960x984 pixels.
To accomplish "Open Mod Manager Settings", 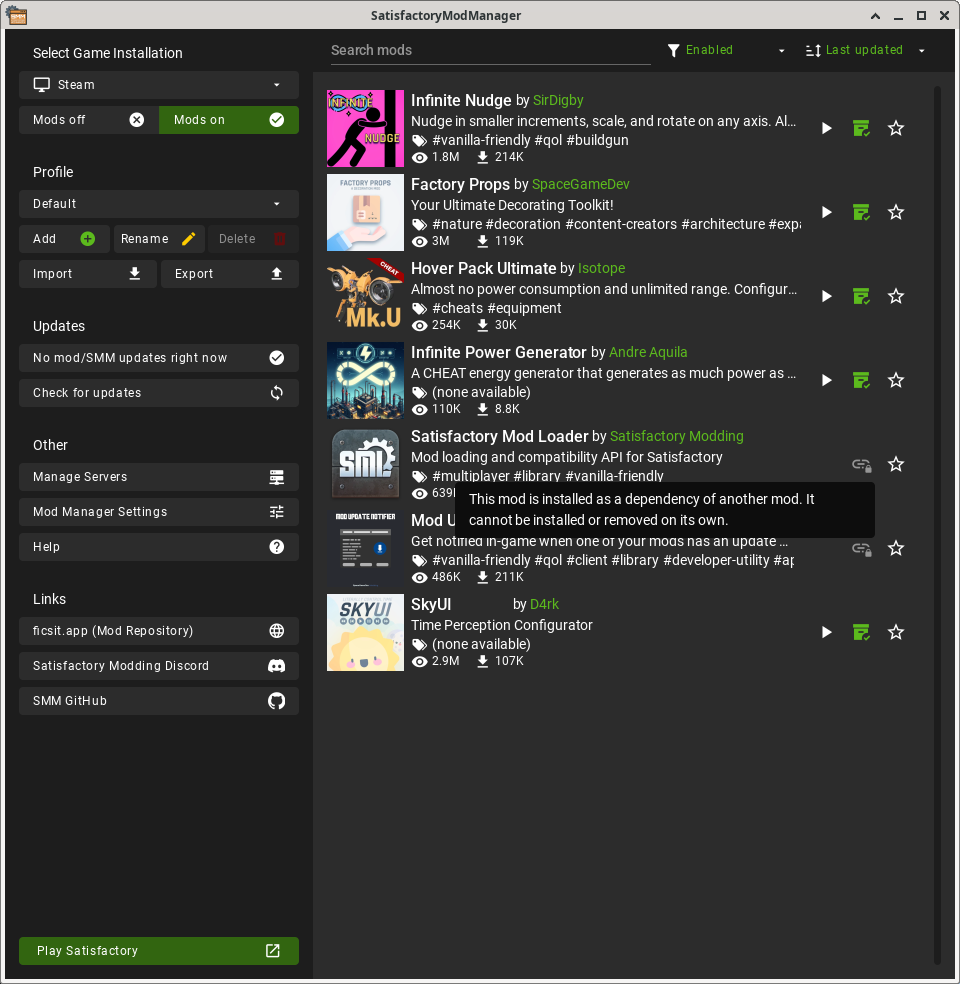I will tap(159, 512).
